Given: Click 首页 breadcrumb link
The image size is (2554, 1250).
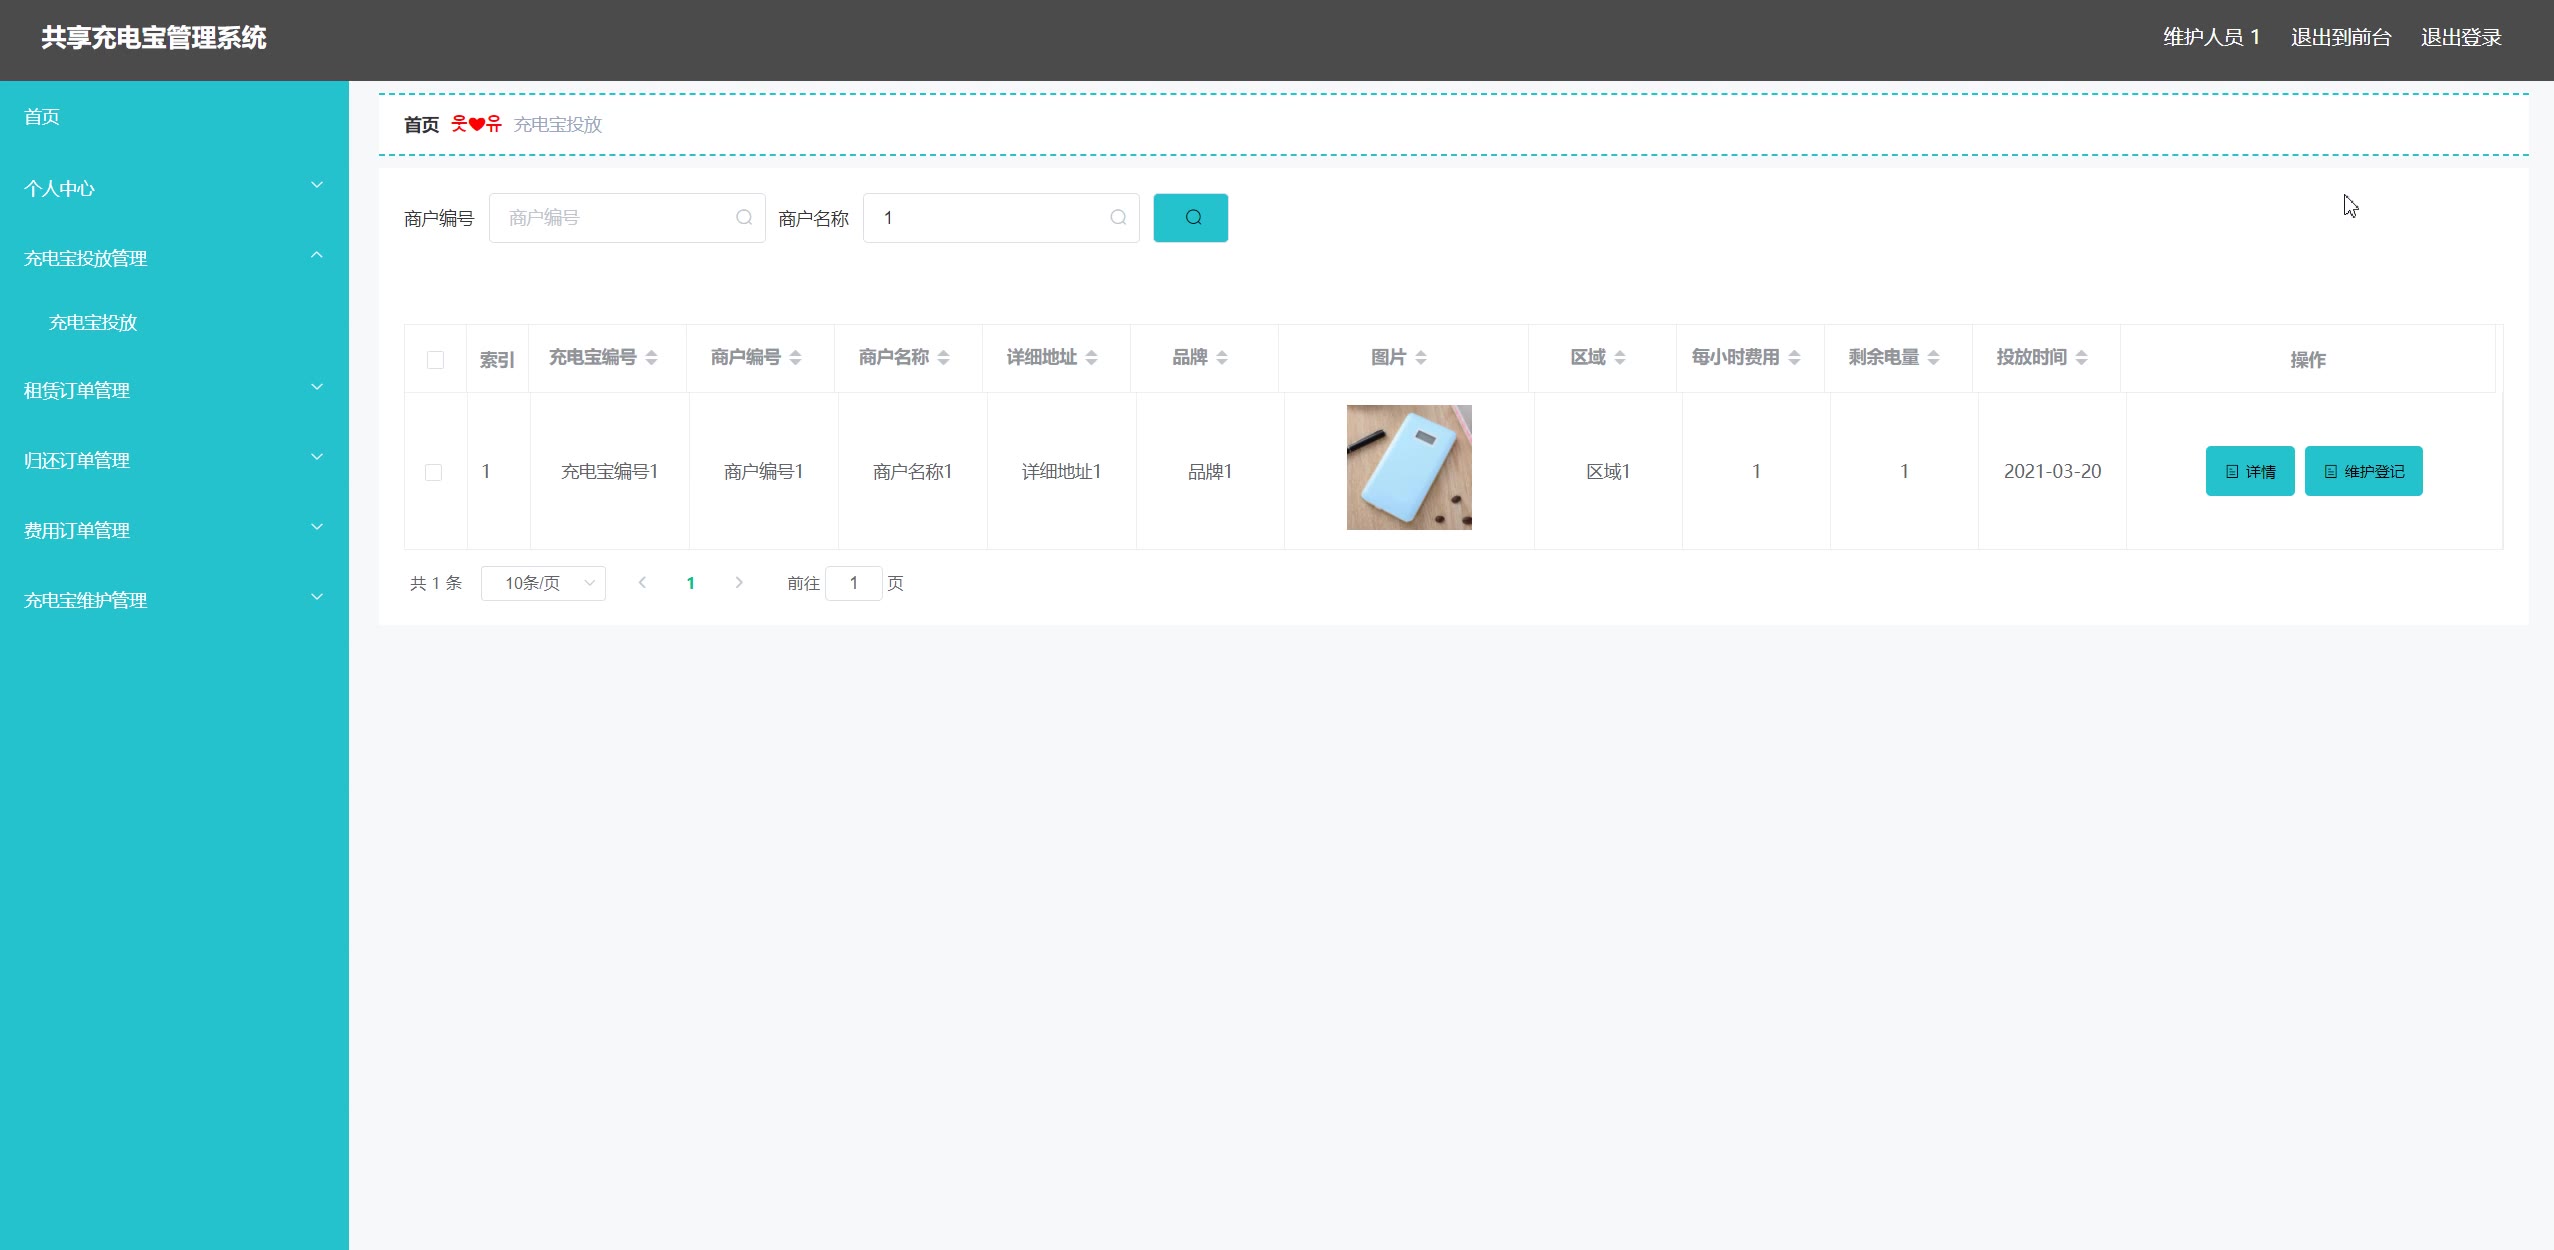Looking at the screenshot, I should (x=421, y=125).
